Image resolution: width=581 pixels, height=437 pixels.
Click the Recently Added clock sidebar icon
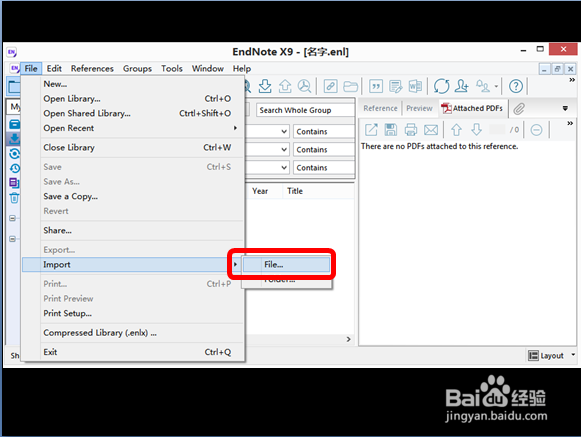click(x=14, y=168)
